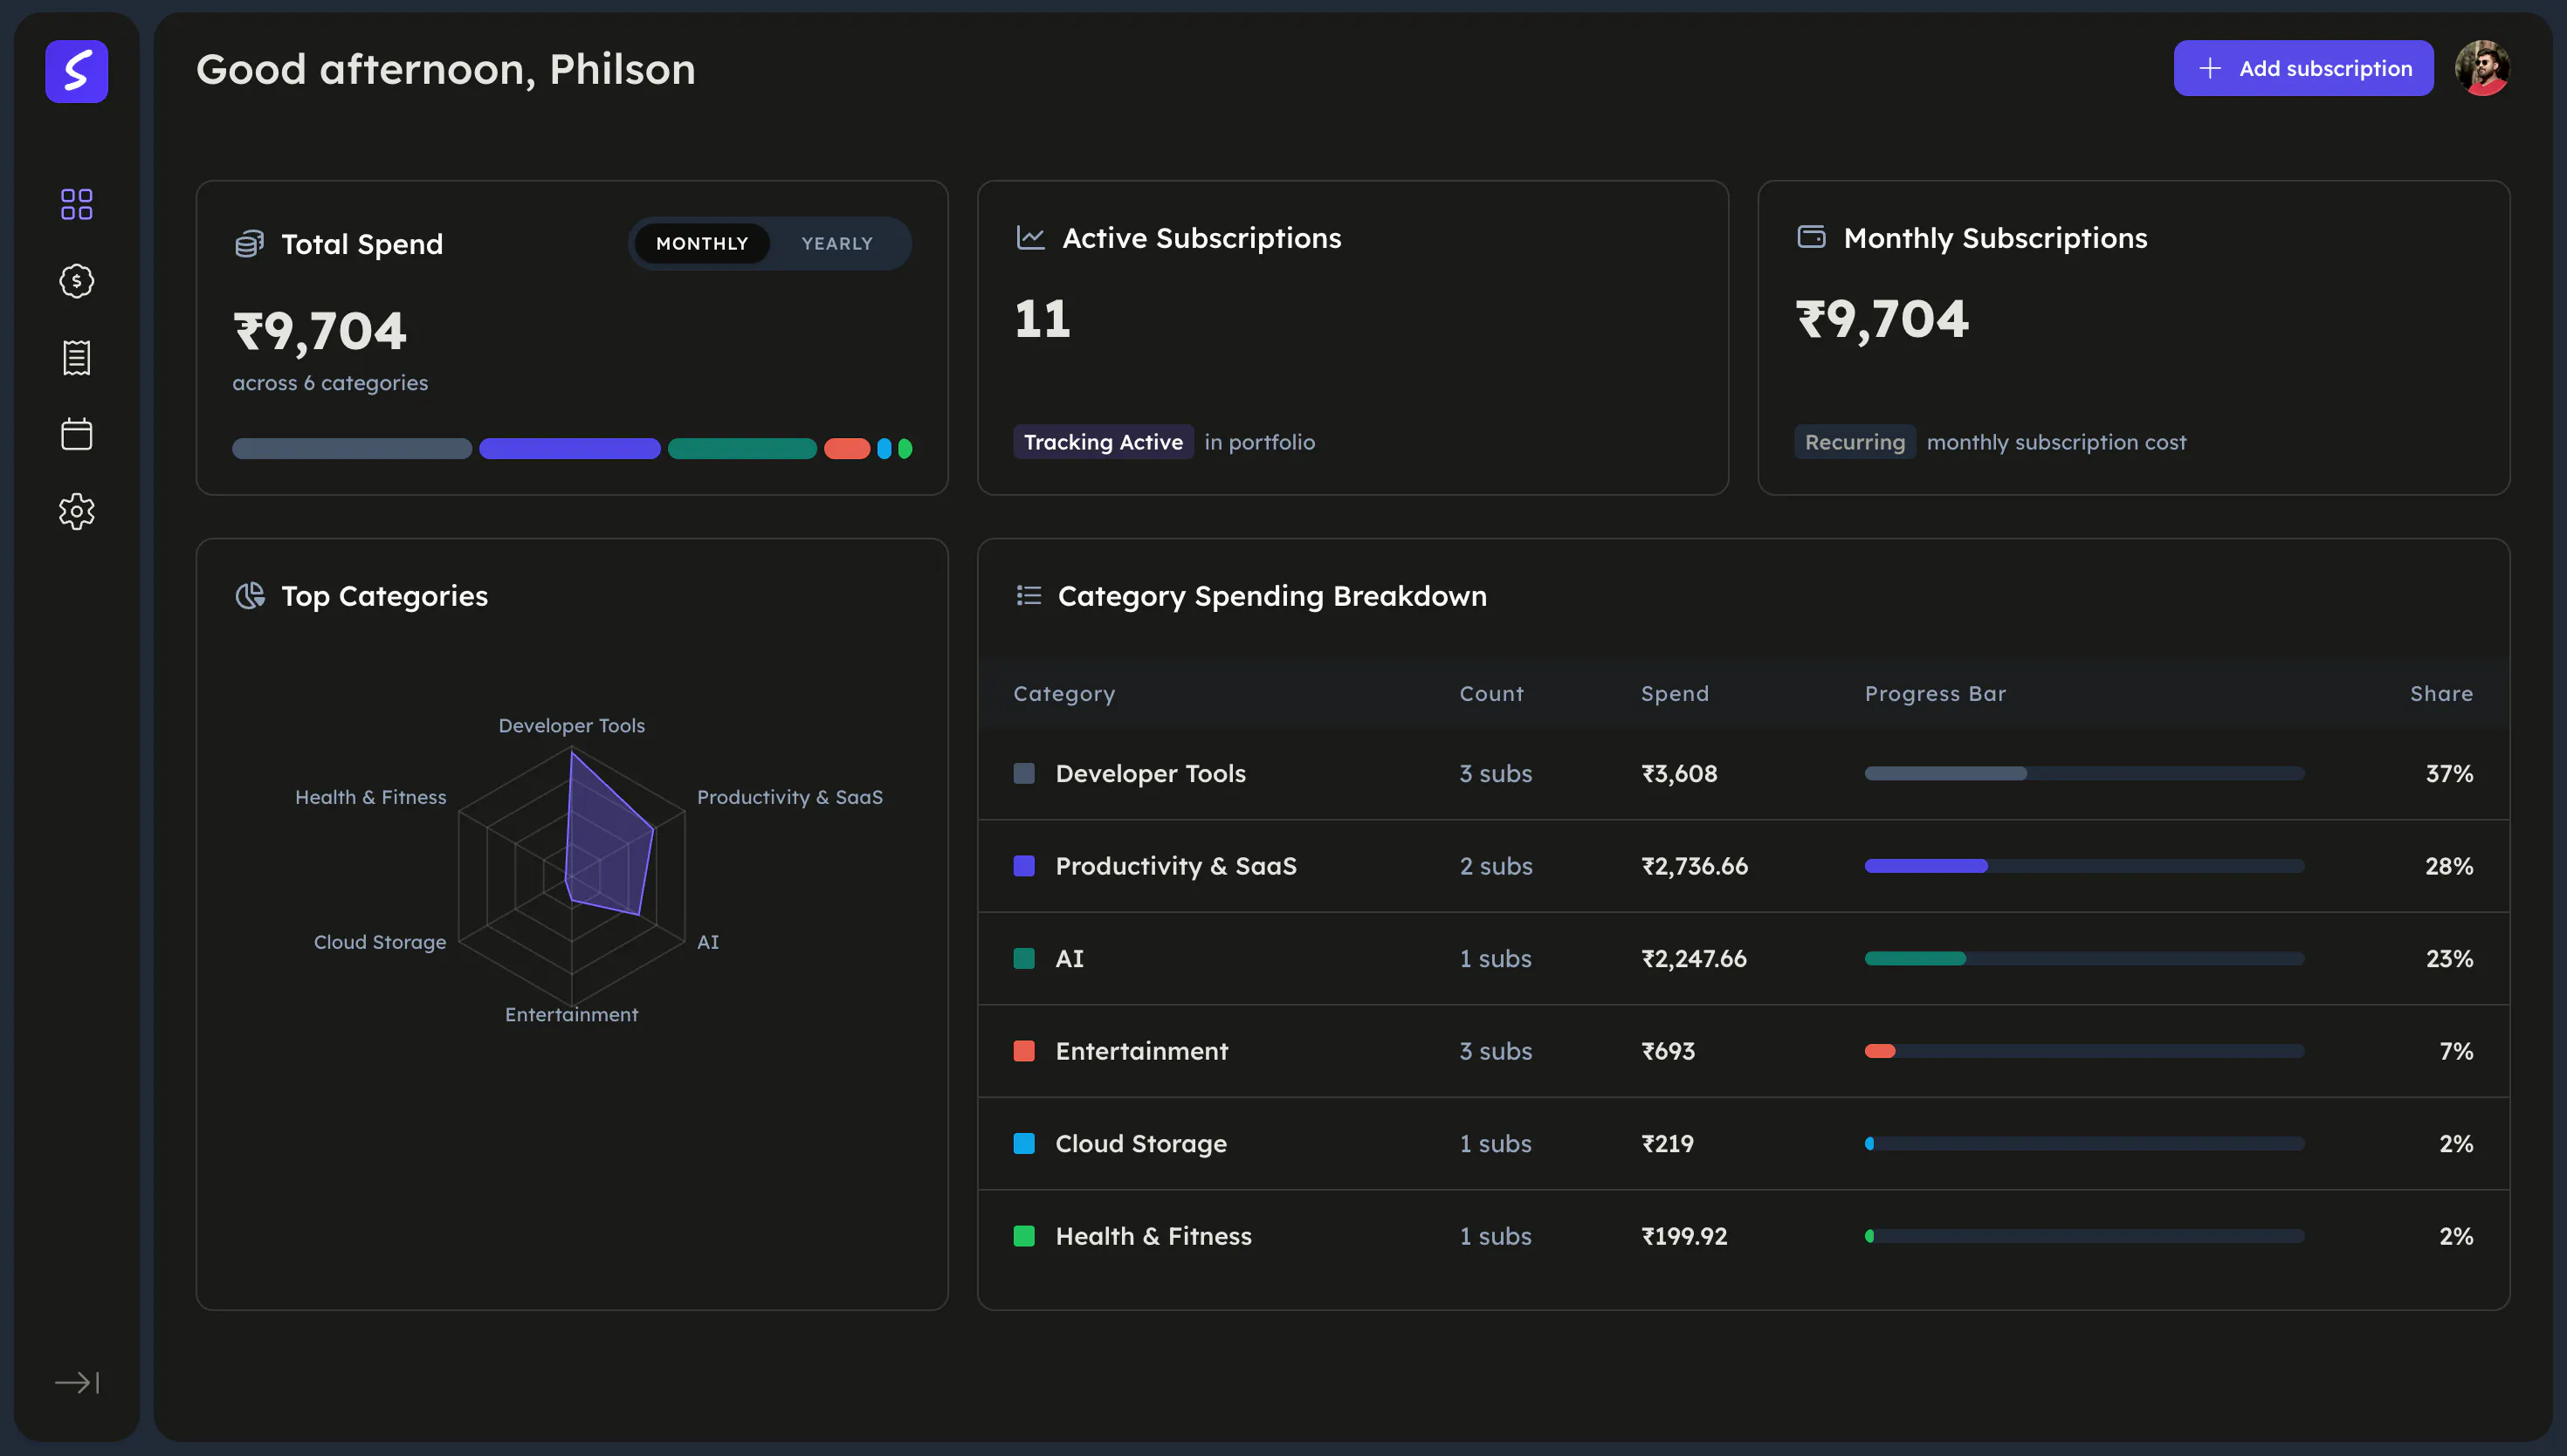The image size is (2567, 1456).
Task: Click the Entertainment radar chart label
Action: [x=571, y=1014]
